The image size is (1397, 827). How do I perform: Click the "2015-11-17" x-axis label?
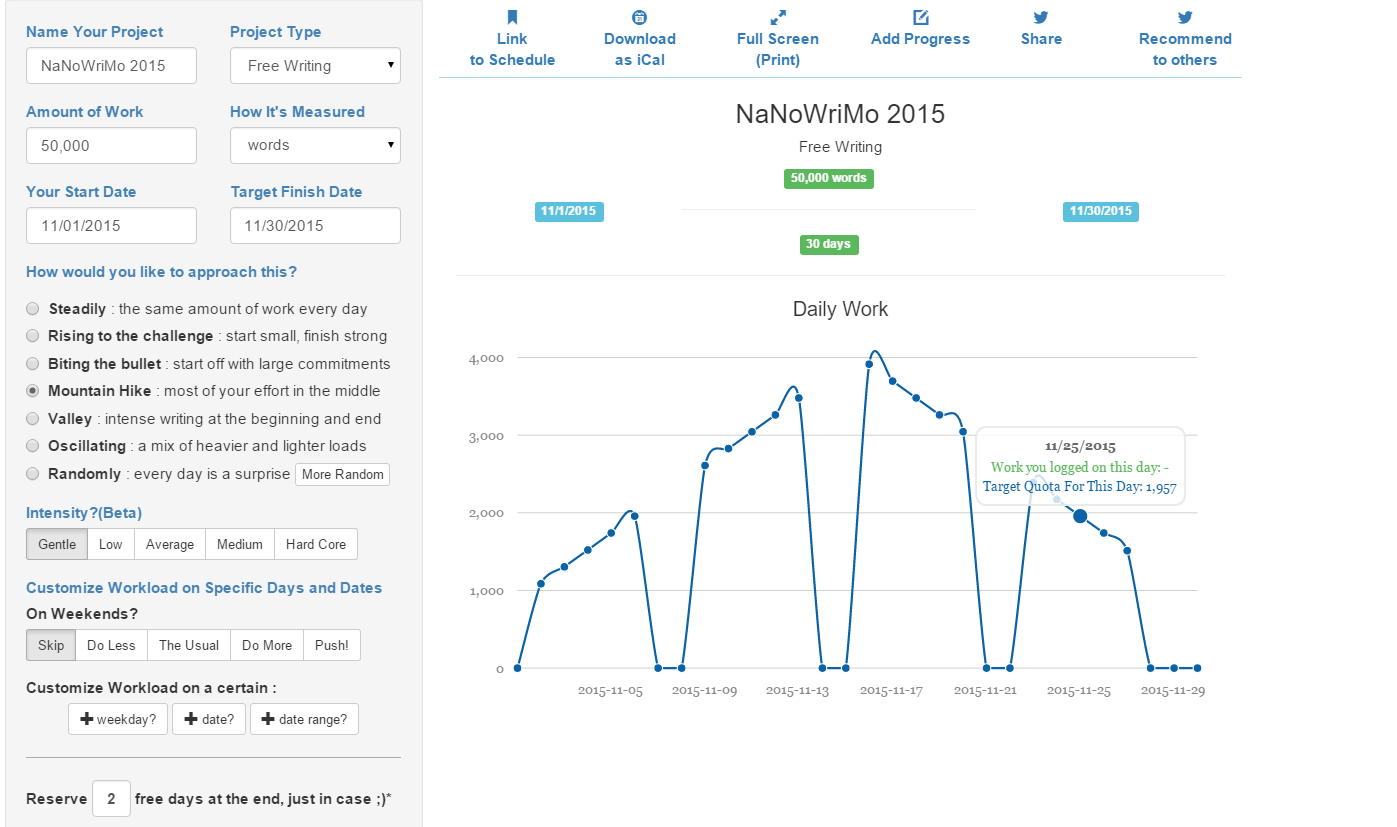(x=891, y=690)
